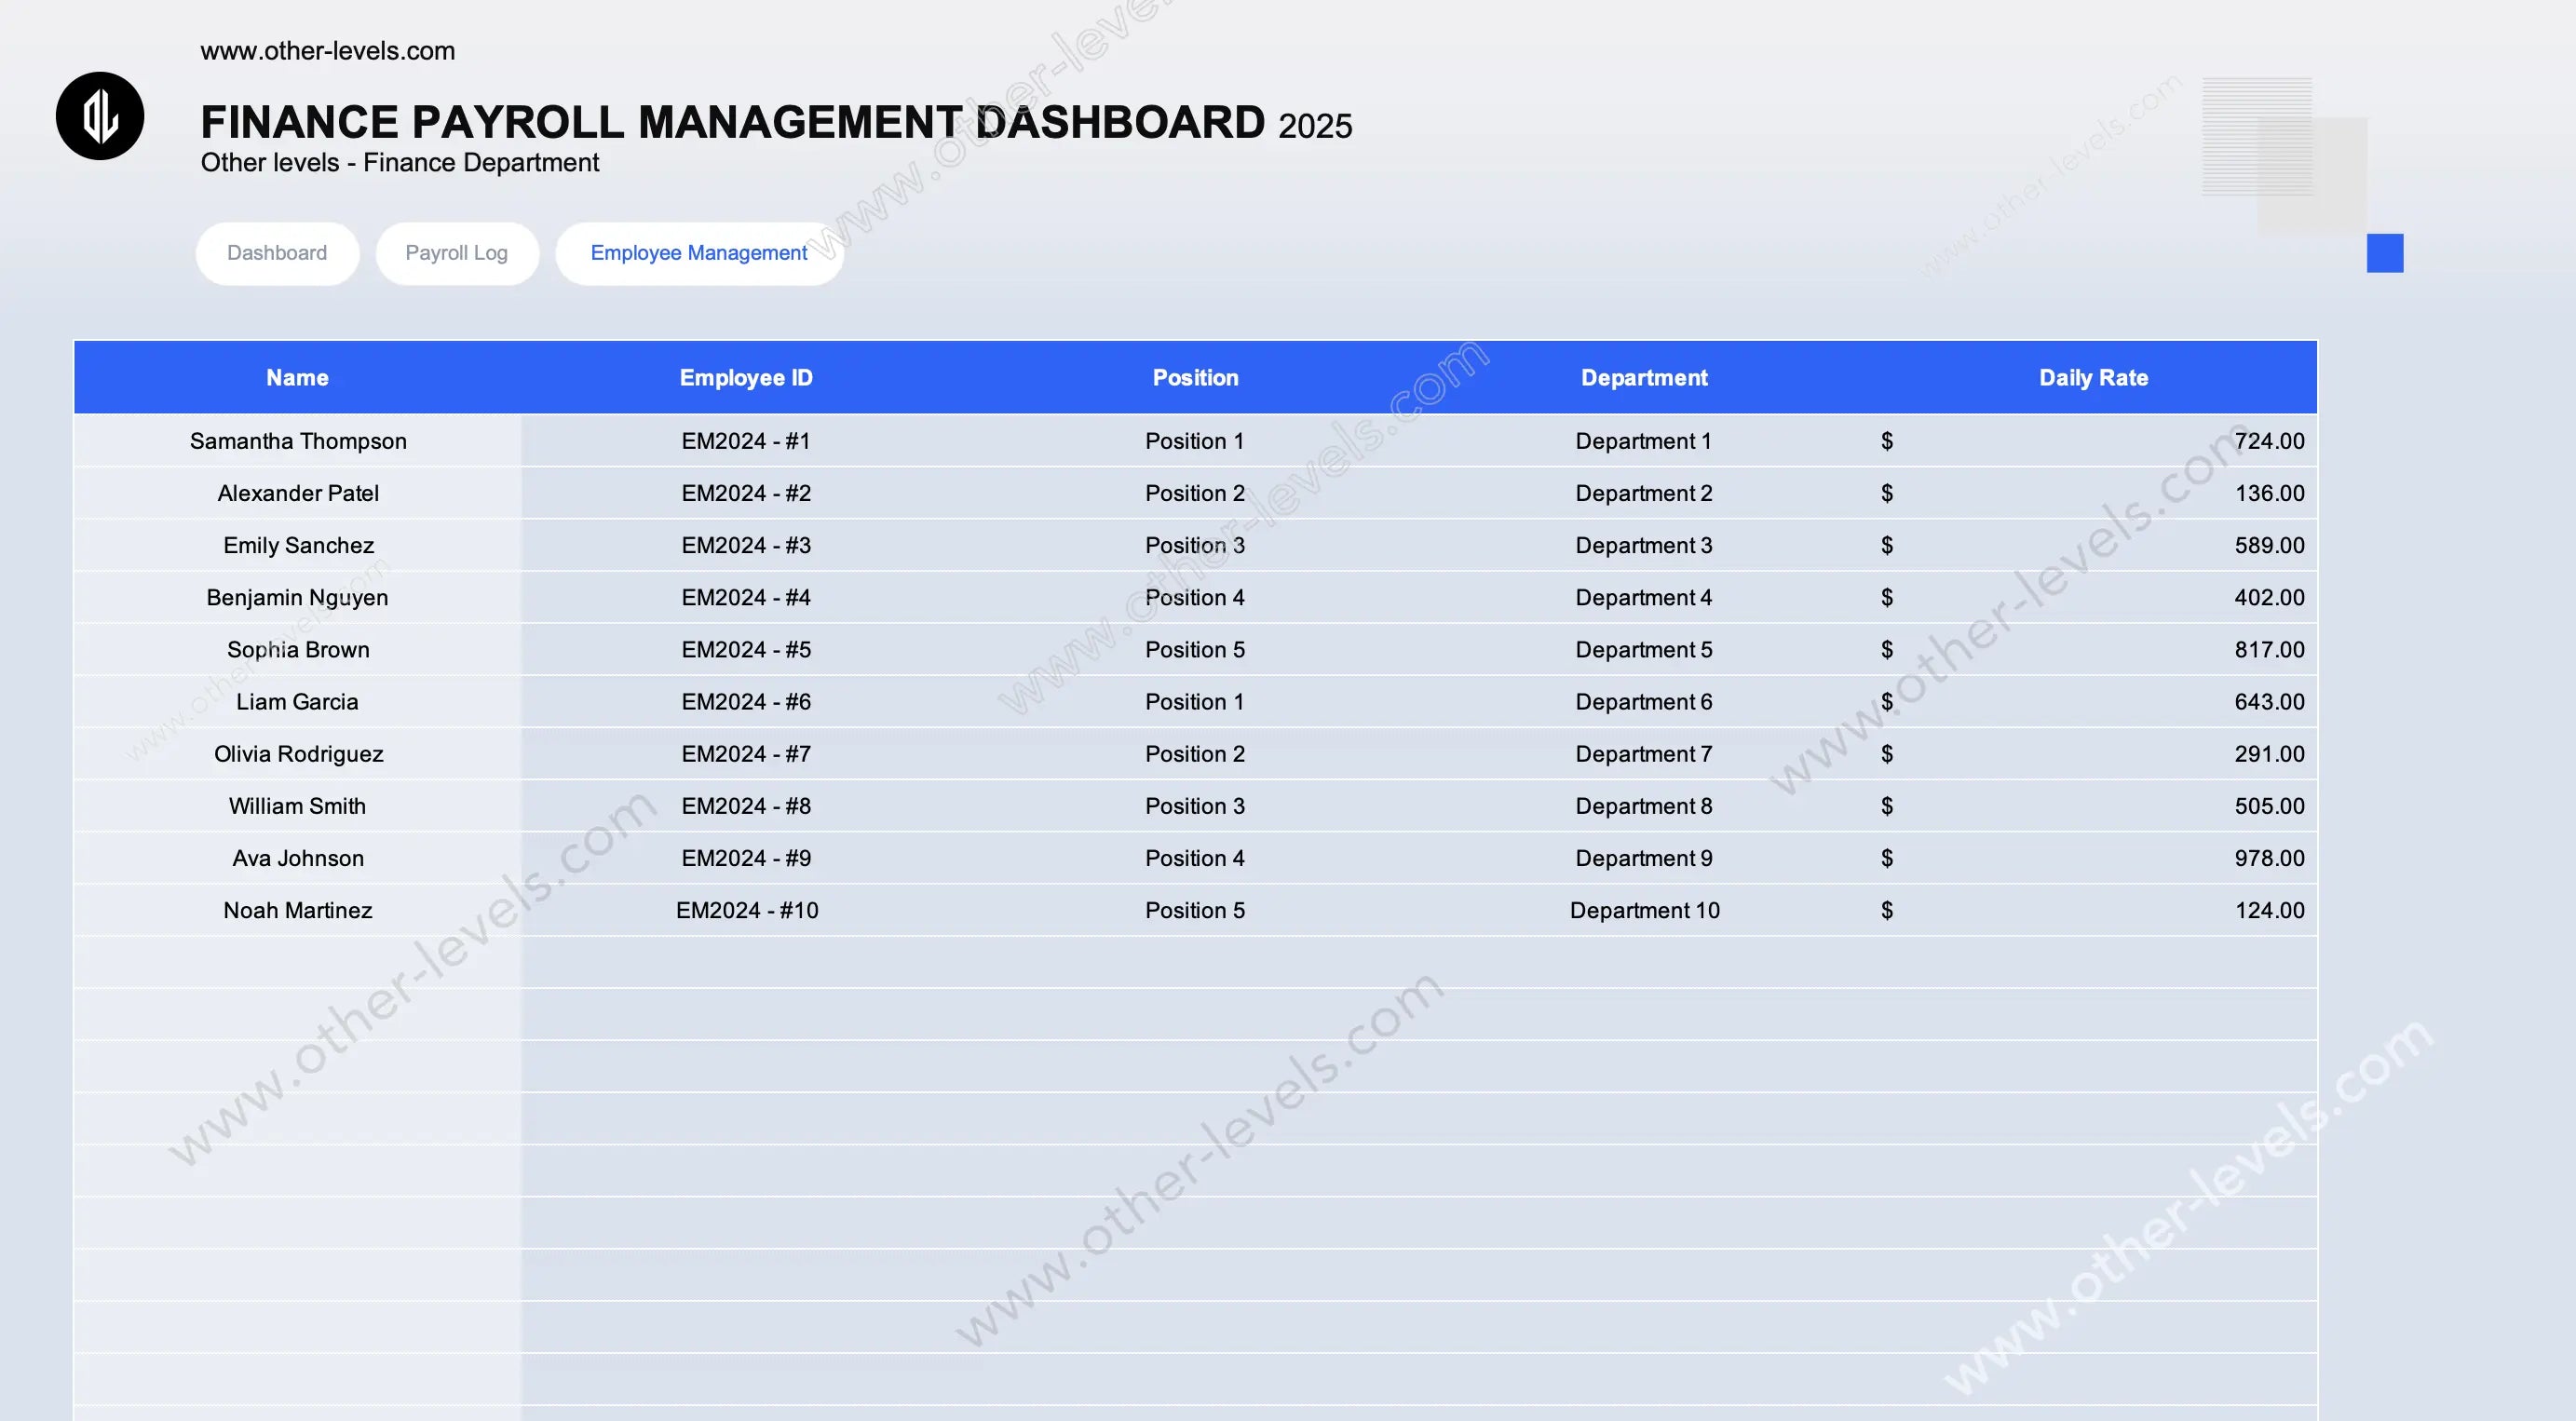
Task: Click the dashboard title heading text
Action: coord(732,123)
